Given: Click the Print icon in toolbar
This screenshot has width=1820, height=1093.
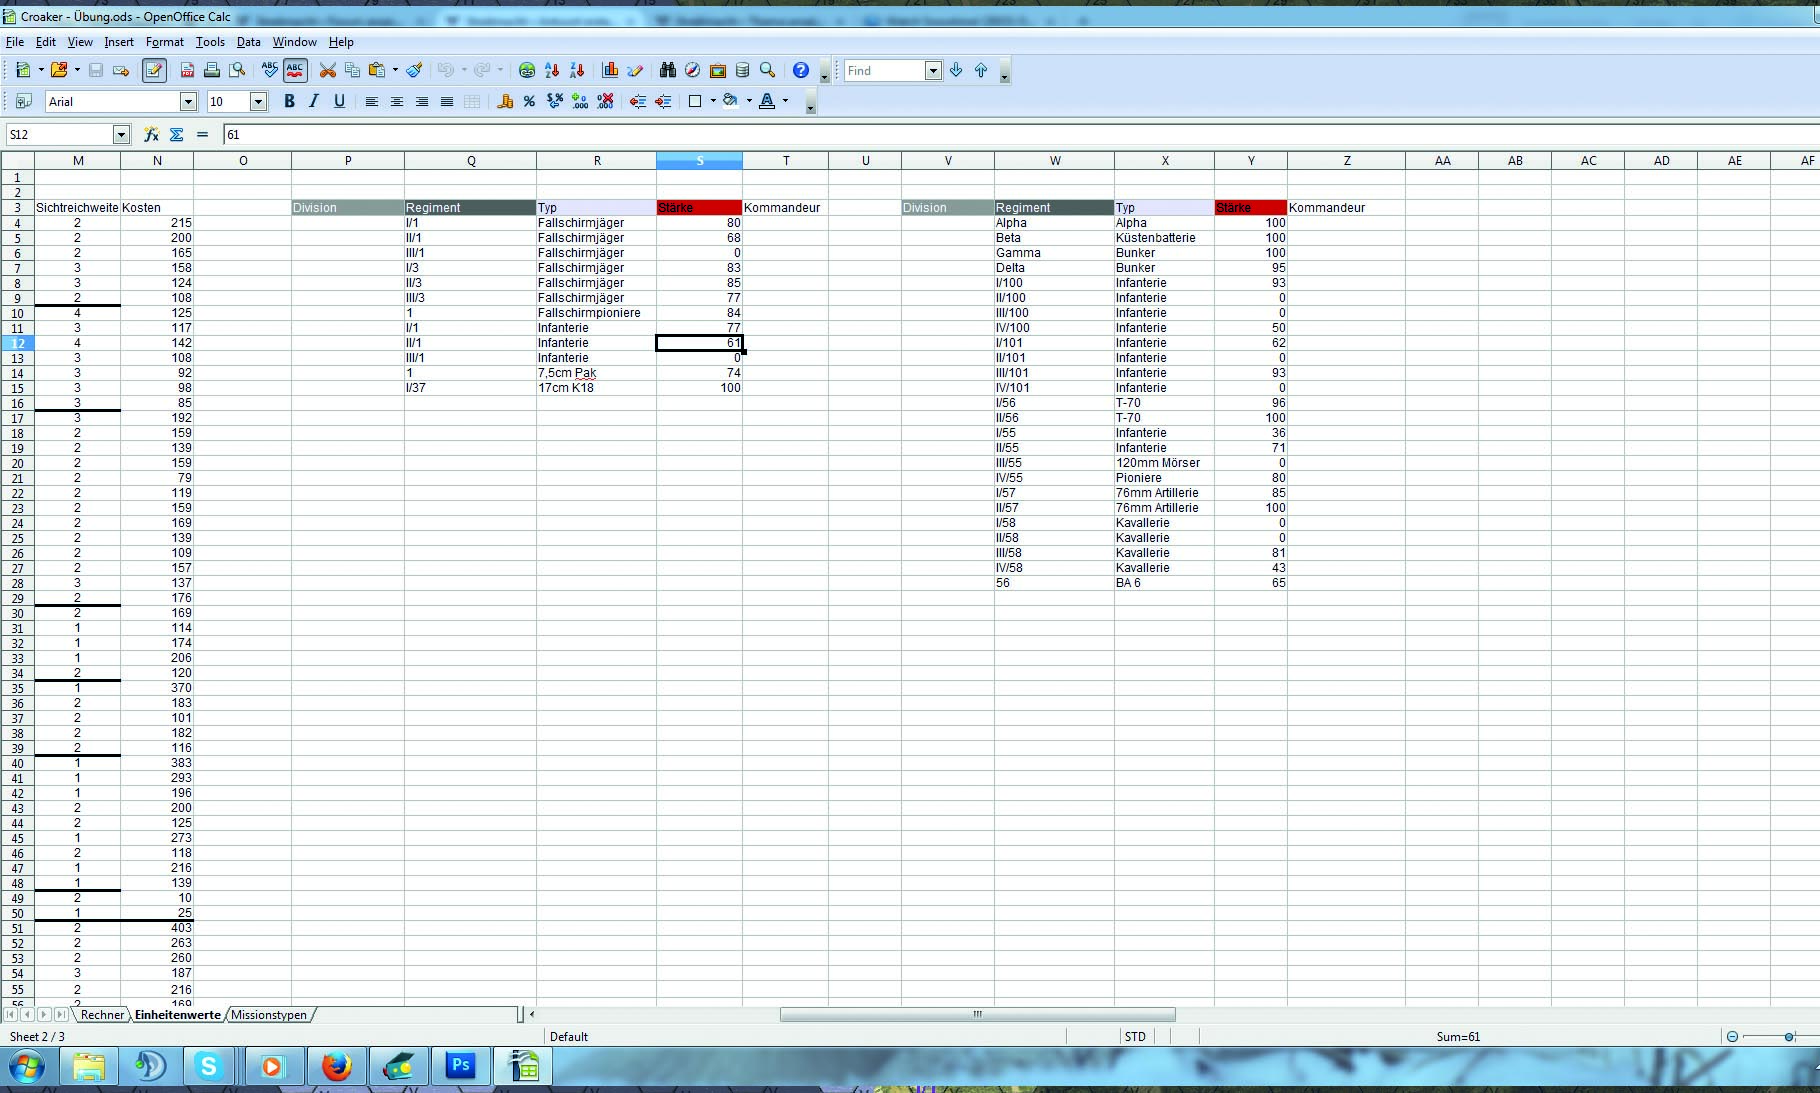Looking at the screenshot, I should [212, 70].
